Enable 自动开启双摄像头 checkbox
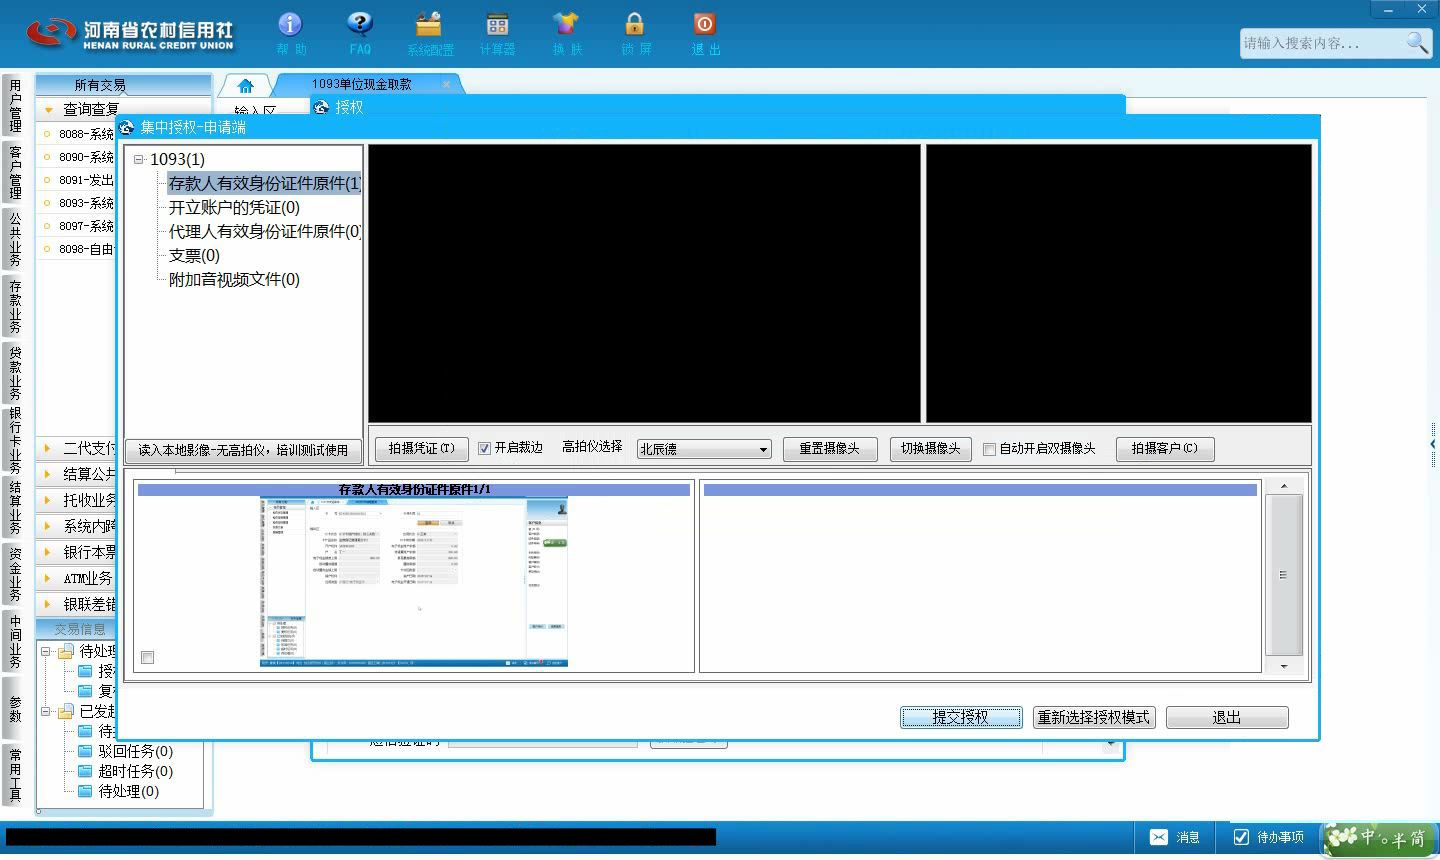The width and height of the screenshot is (1440, 860). (989, 449)
